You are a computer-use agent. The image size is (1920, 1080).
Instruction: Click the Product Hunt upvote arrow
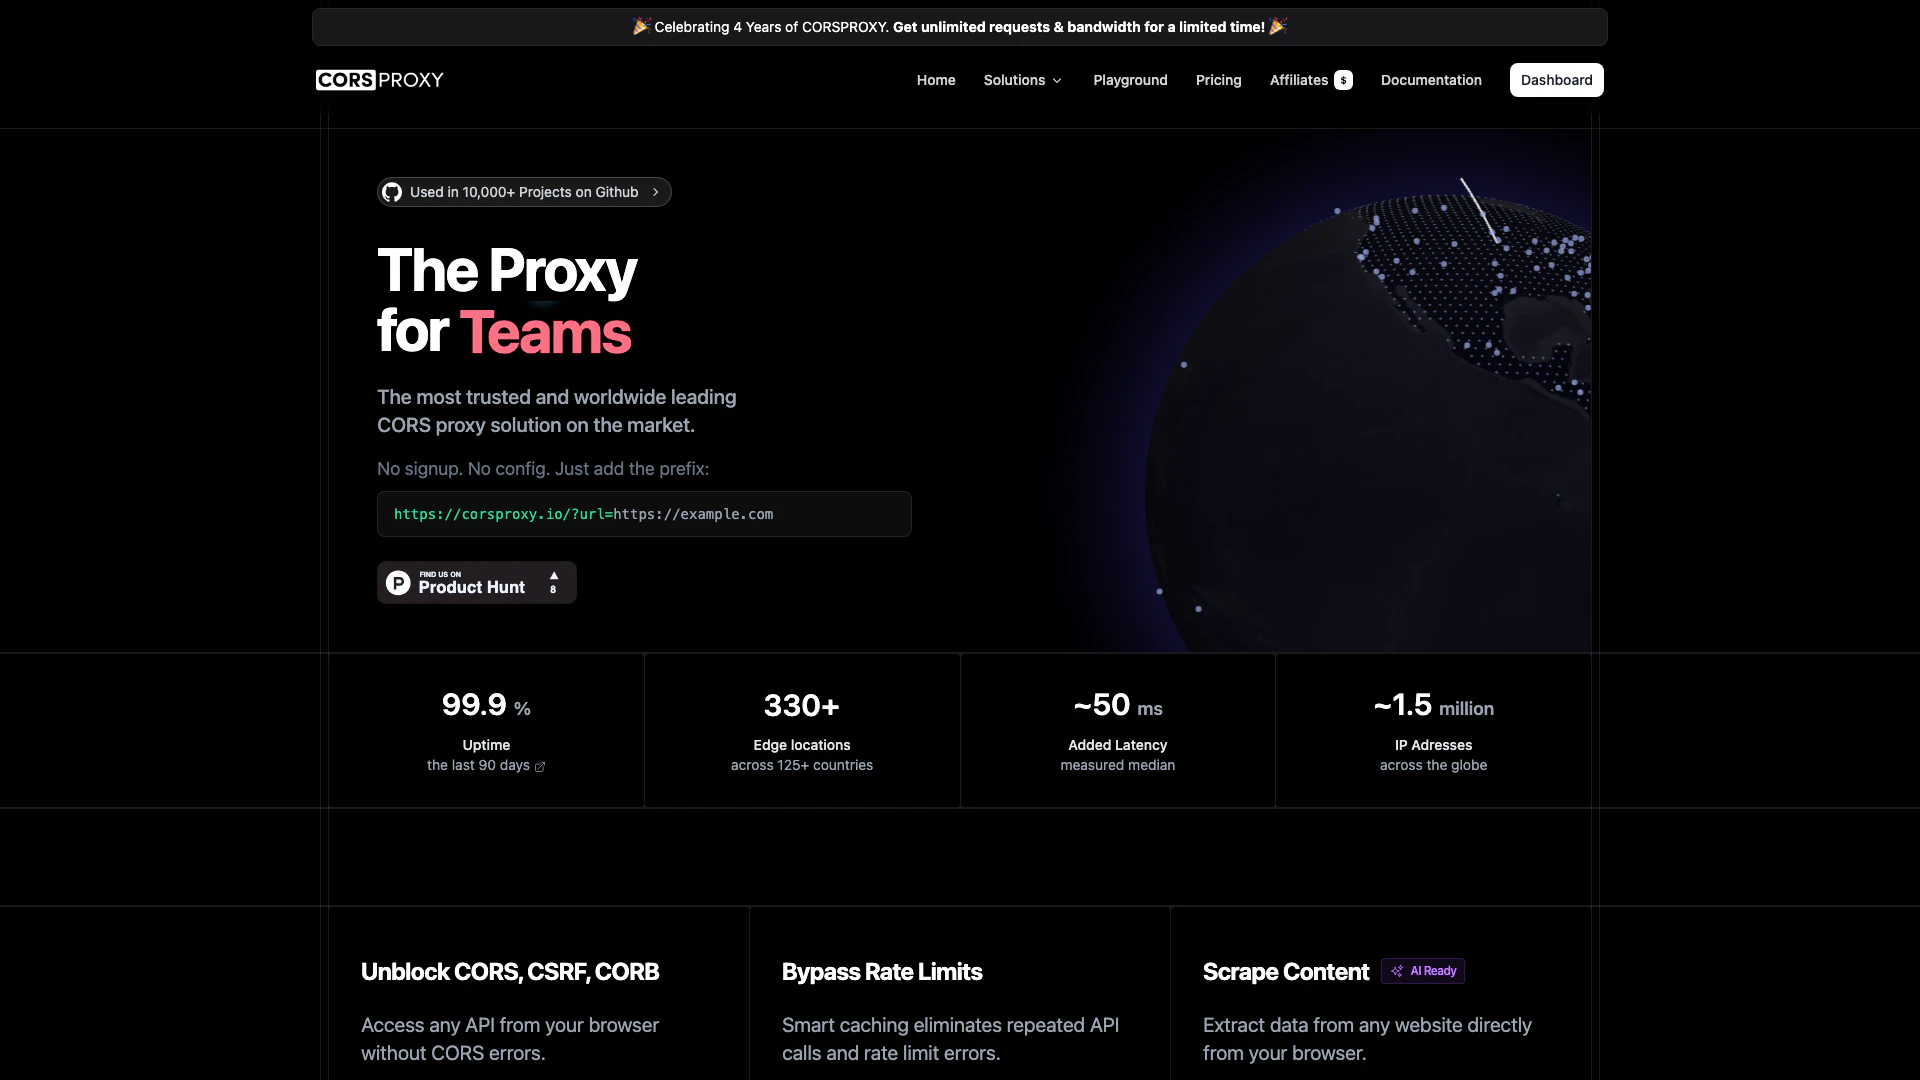point(553,577)
